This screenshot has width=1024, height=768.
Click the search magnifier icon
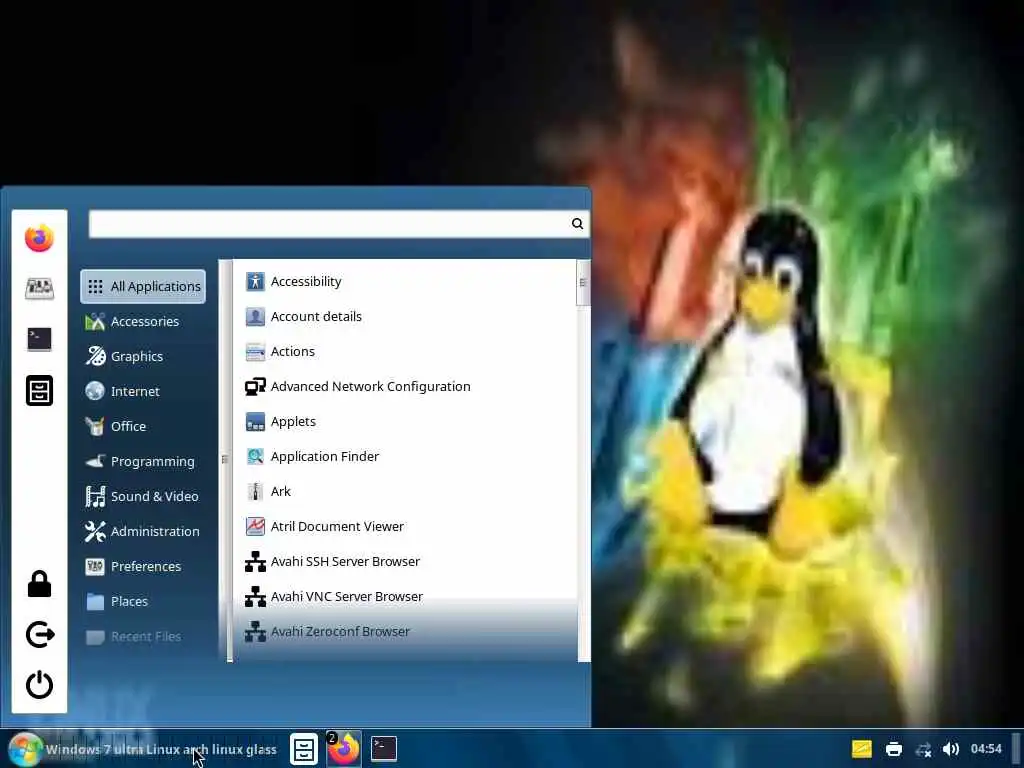click(577, 224)
